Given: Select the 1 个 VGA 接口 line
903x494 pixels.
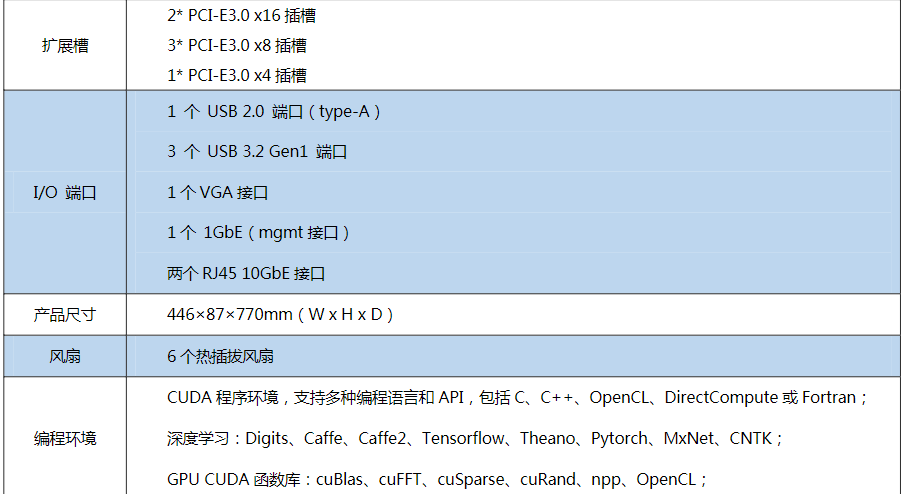Looking at the screenshot, I should pos(218,193).
